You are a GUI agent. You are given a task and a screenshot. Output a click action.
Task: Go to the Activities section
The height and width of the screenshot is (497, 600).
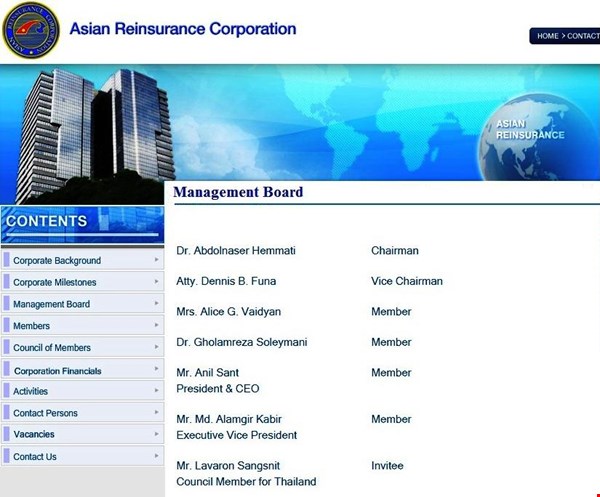(x=83, y=391)
